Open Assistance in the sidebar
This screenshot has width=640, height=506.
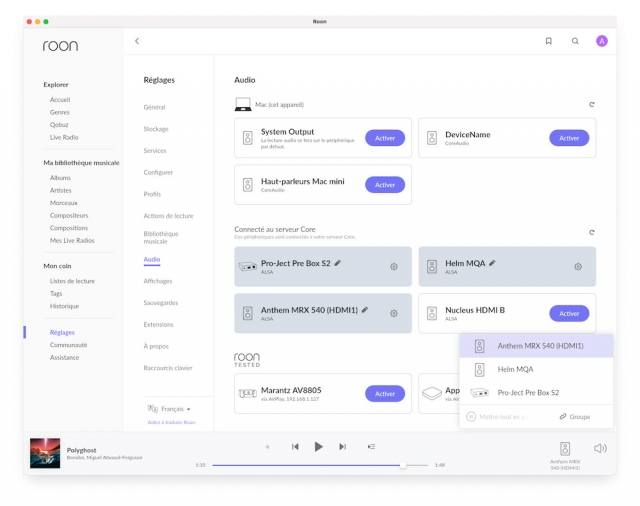(64, 357)
